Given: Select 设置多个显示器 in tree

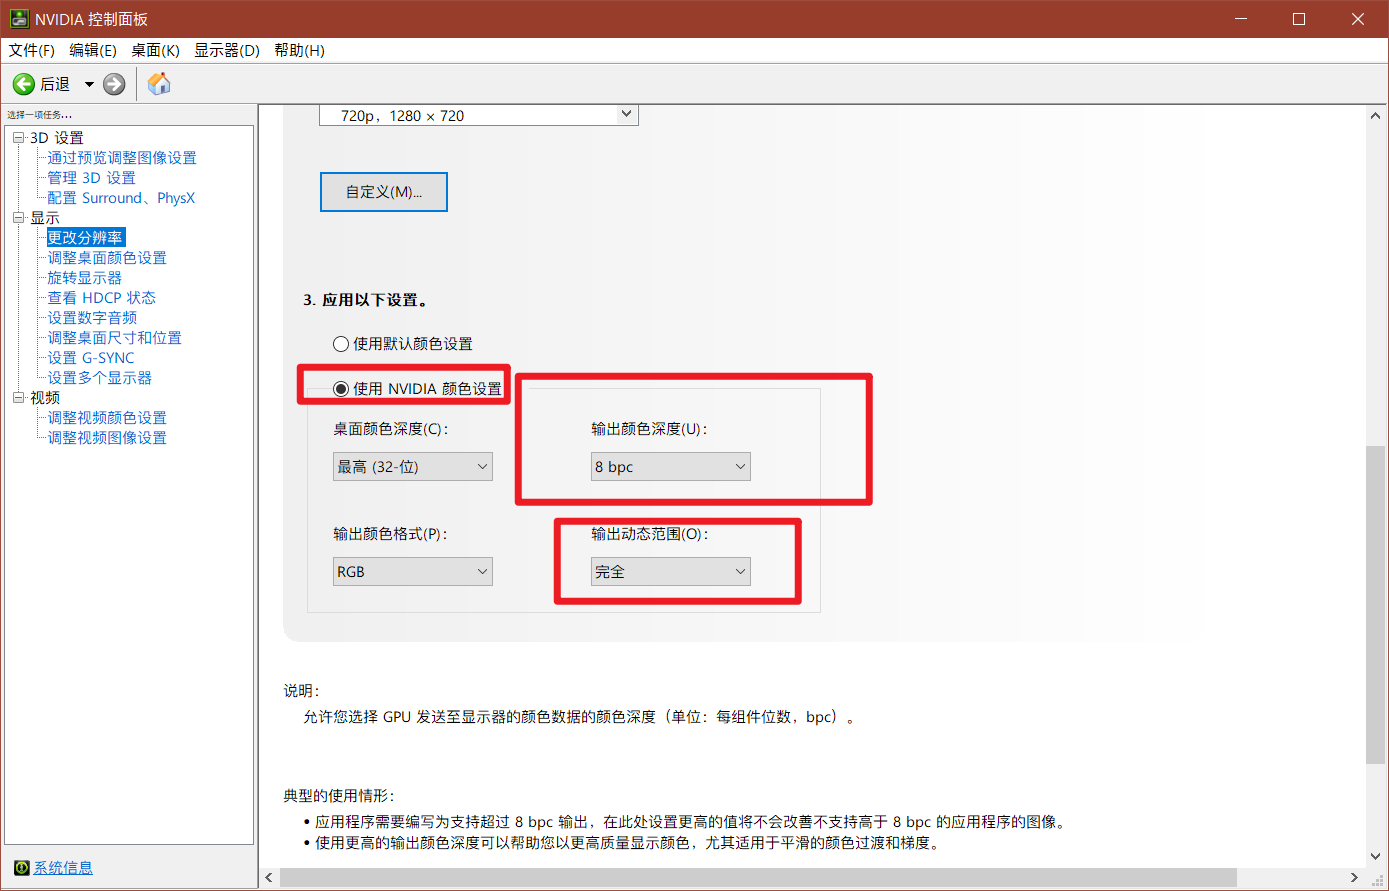Looking at the screenshot, I should click(100, 378).
